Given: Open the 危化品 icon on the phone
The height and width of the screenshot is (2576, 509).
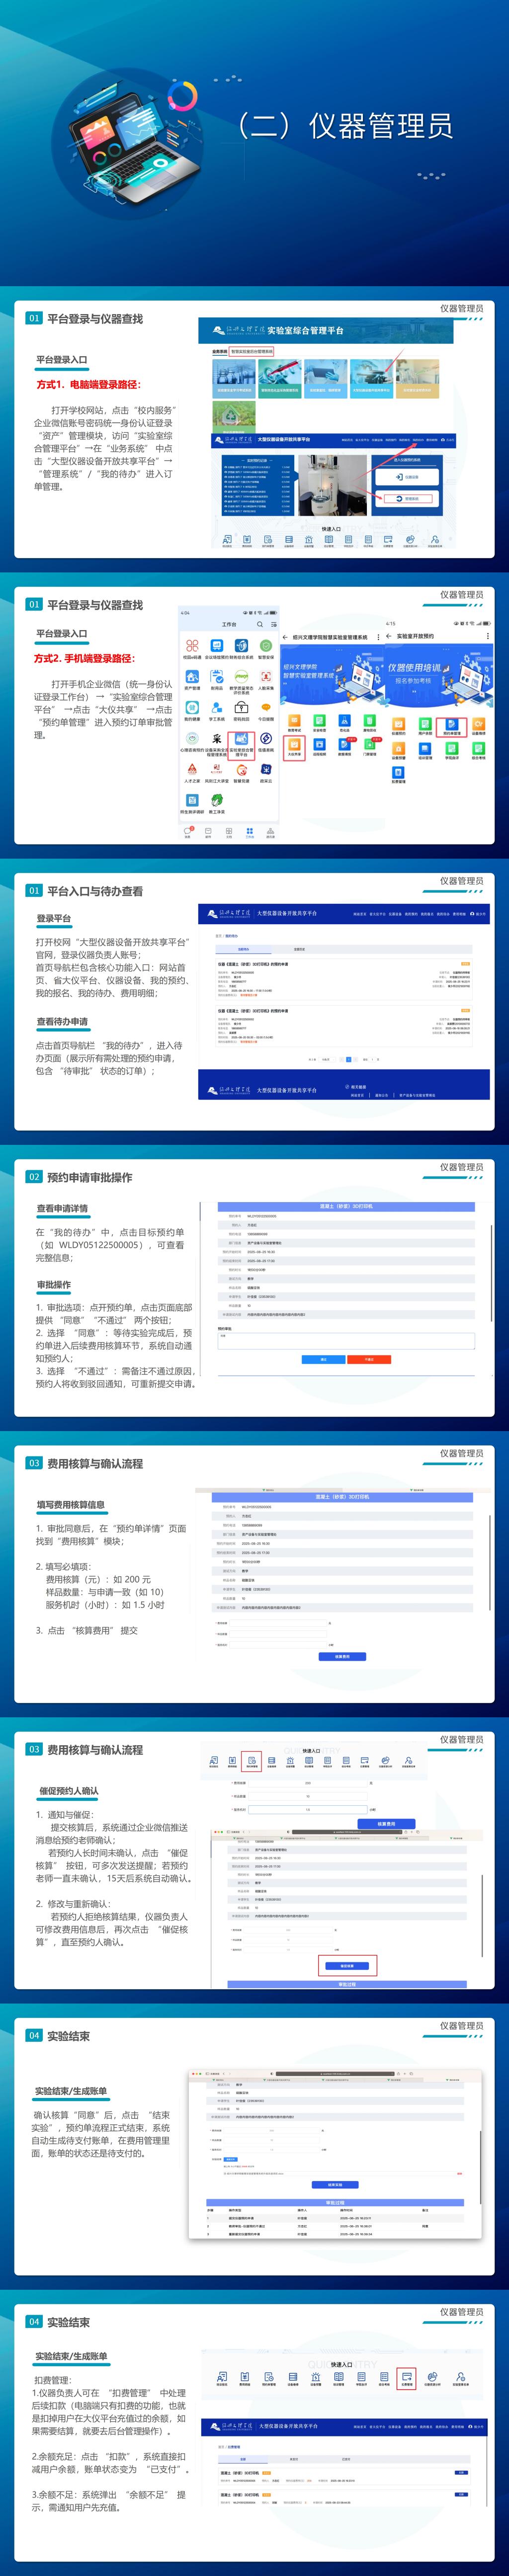Looking at the screenshot, I should click(344, 722).
